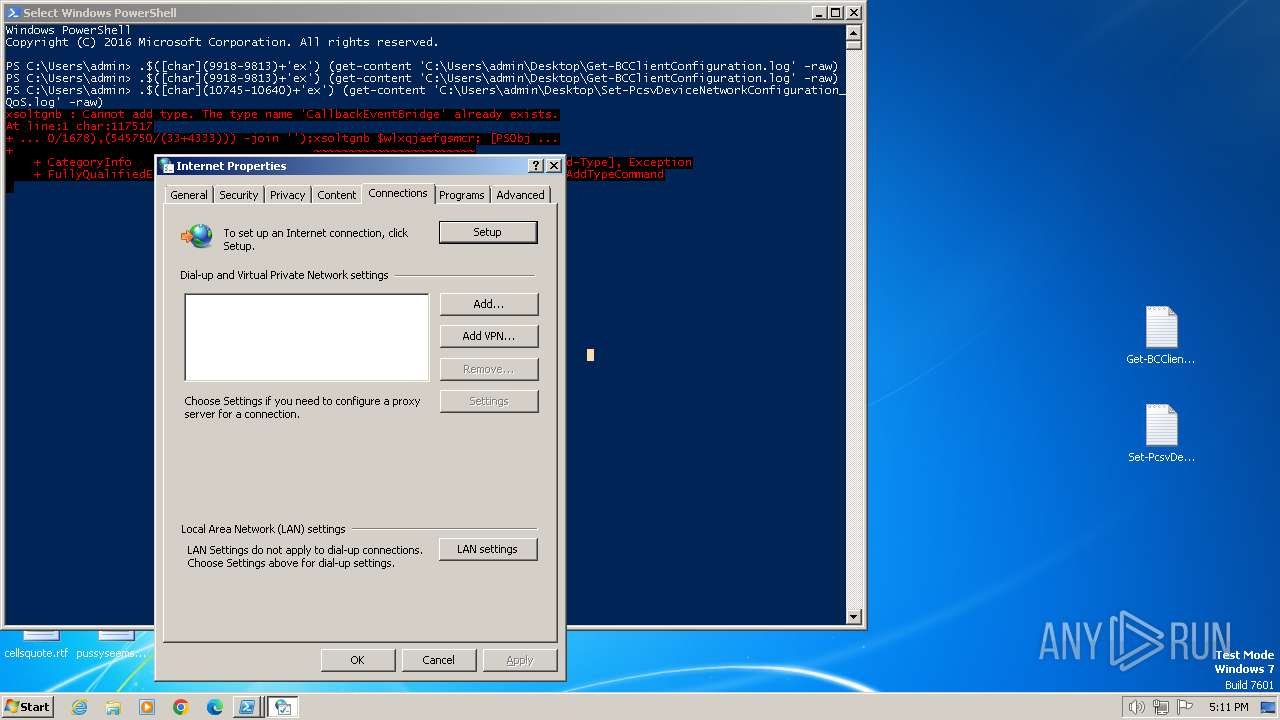
Task: Select the Get-BCClien... file on the desktop
Action: pyautogui.click(x=1161, y=336)
